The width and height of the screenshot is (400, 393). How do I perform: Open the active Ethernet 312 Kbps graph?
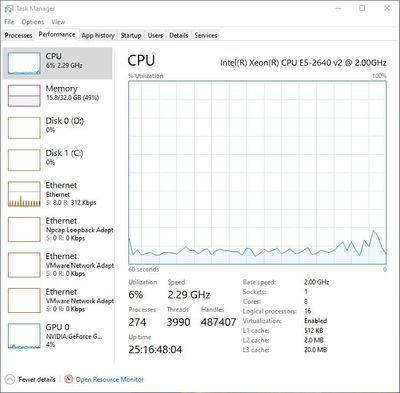click(x=24, y=194)
